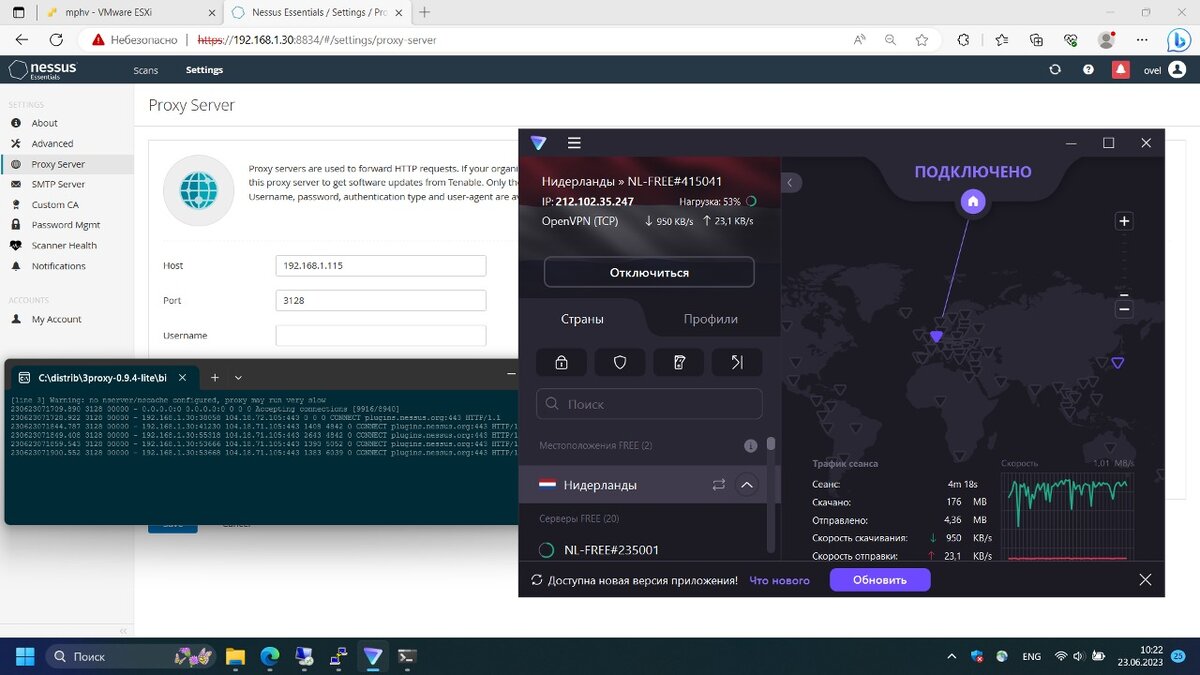Image resolution: width=1200 pixels, height=675 pixels.
Task: Click the browser zoom magnifier icon
Action: click(x=890, y=40)
